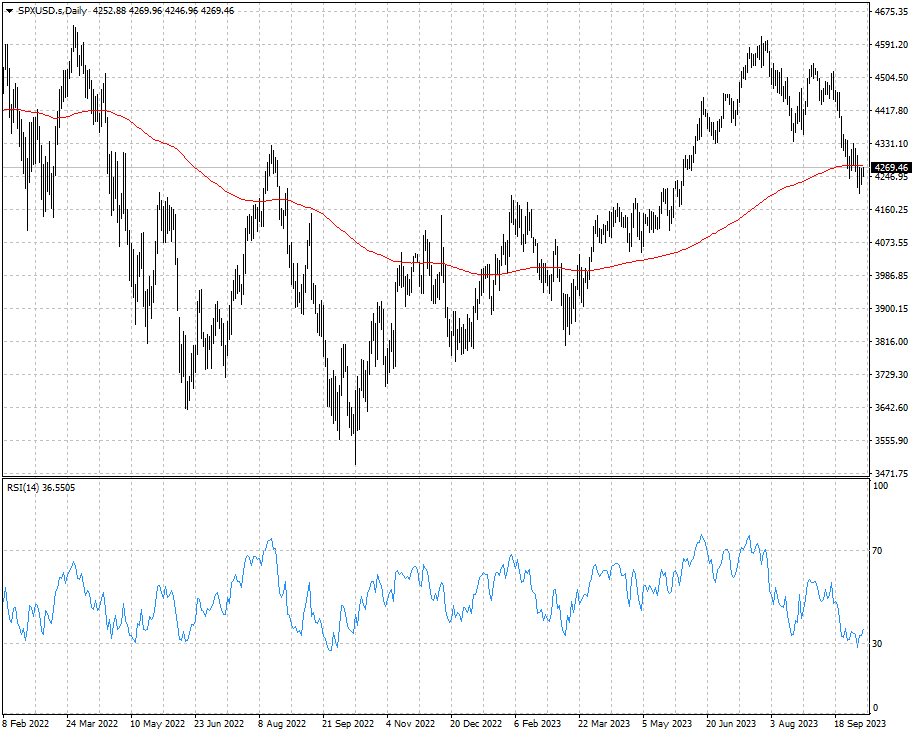The height and width of the screenshot is (735, 915).
Task: Click the 24 Mar 2022 date label
Action: point(92,724)
